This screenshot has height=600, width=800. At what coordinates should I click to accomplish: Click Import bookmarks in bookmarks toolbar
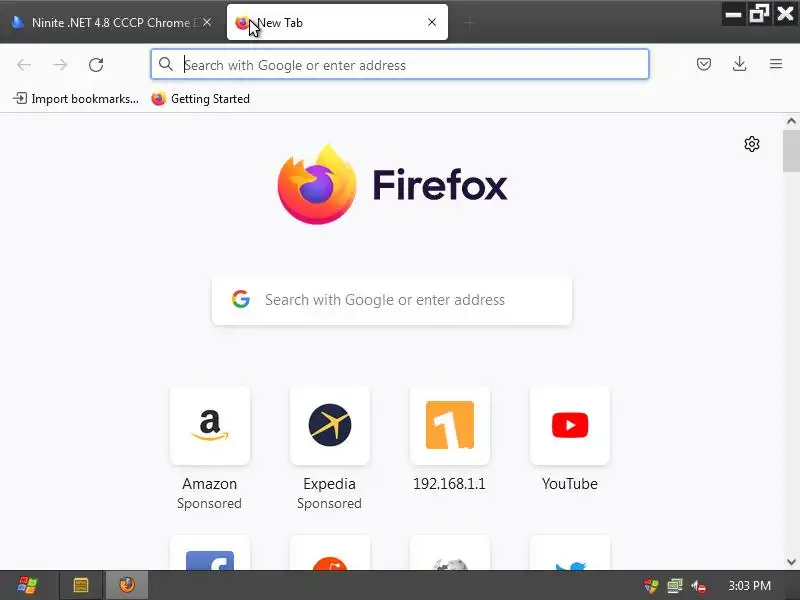tap(76, 98)
